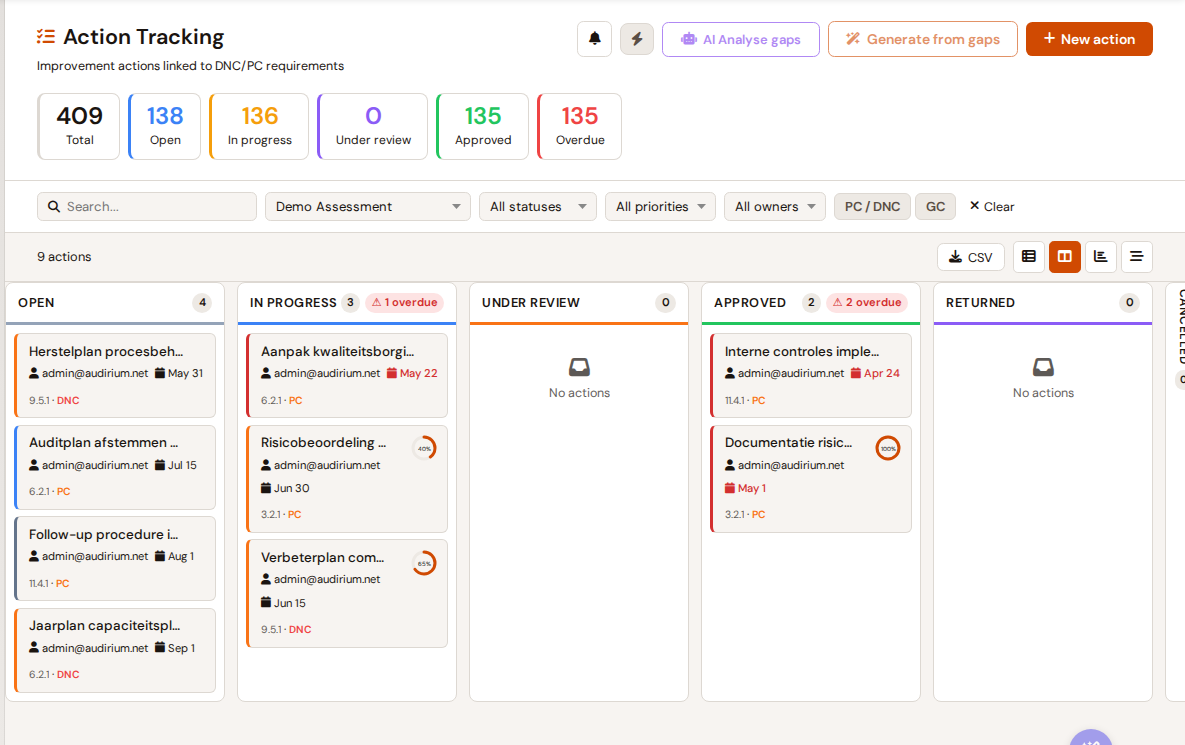Click user icon on Aanpak kwaliteitsborgi card
The width and height of the screenshot is (1185, 745).
pos(266,373)
